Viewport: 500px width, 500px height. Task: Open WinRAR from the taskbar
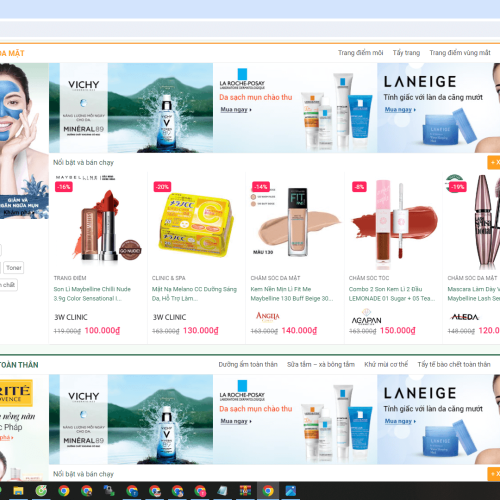click(x=245, y=491)
